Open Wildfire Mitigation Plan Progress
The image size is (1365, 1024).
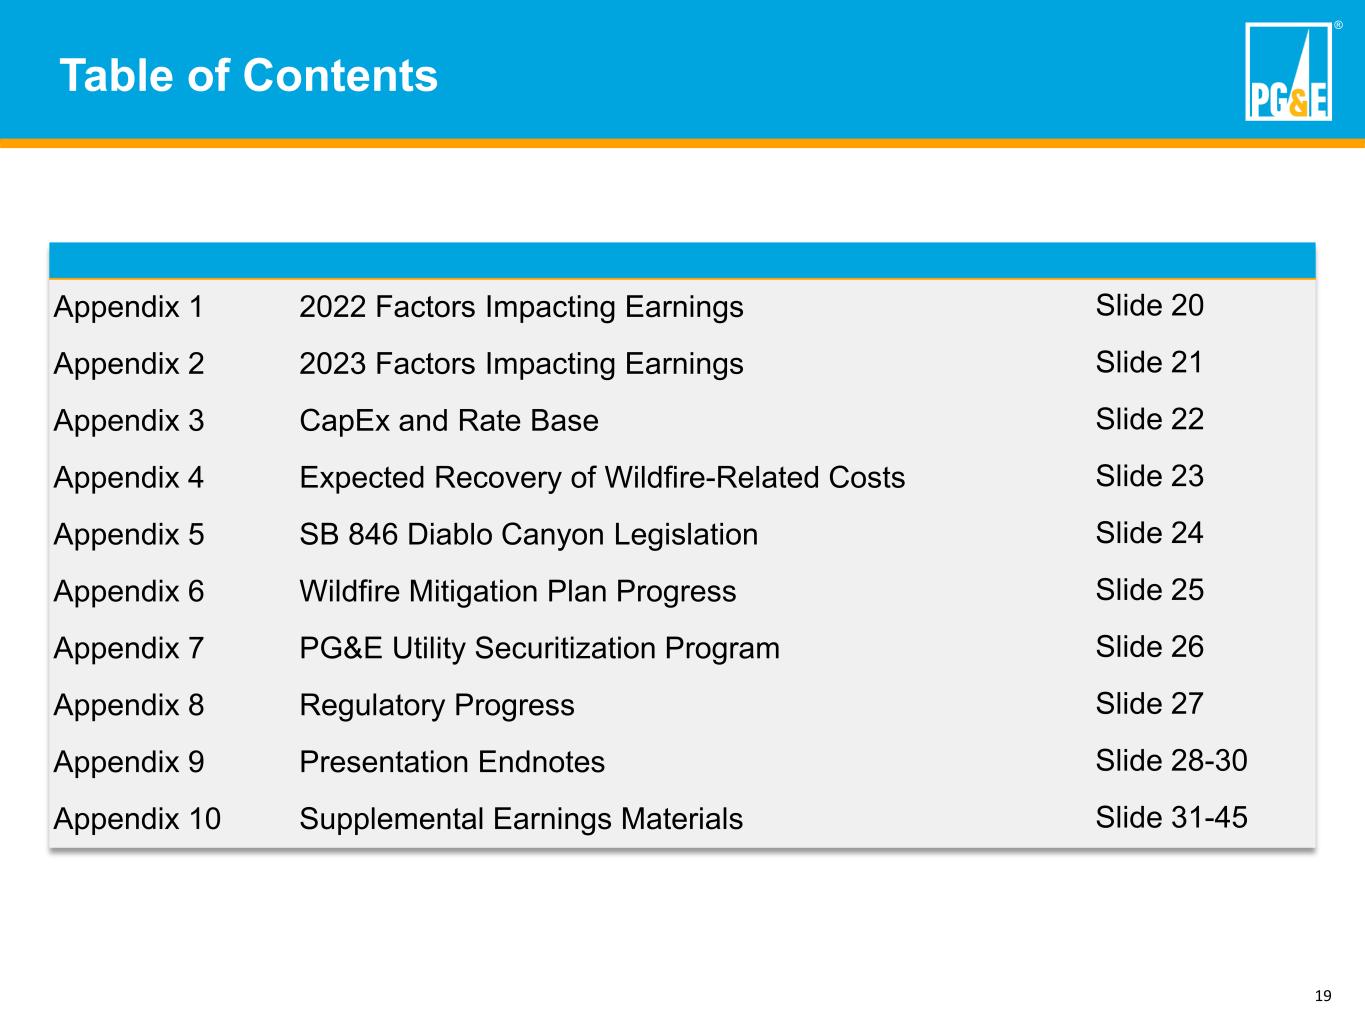518,592
